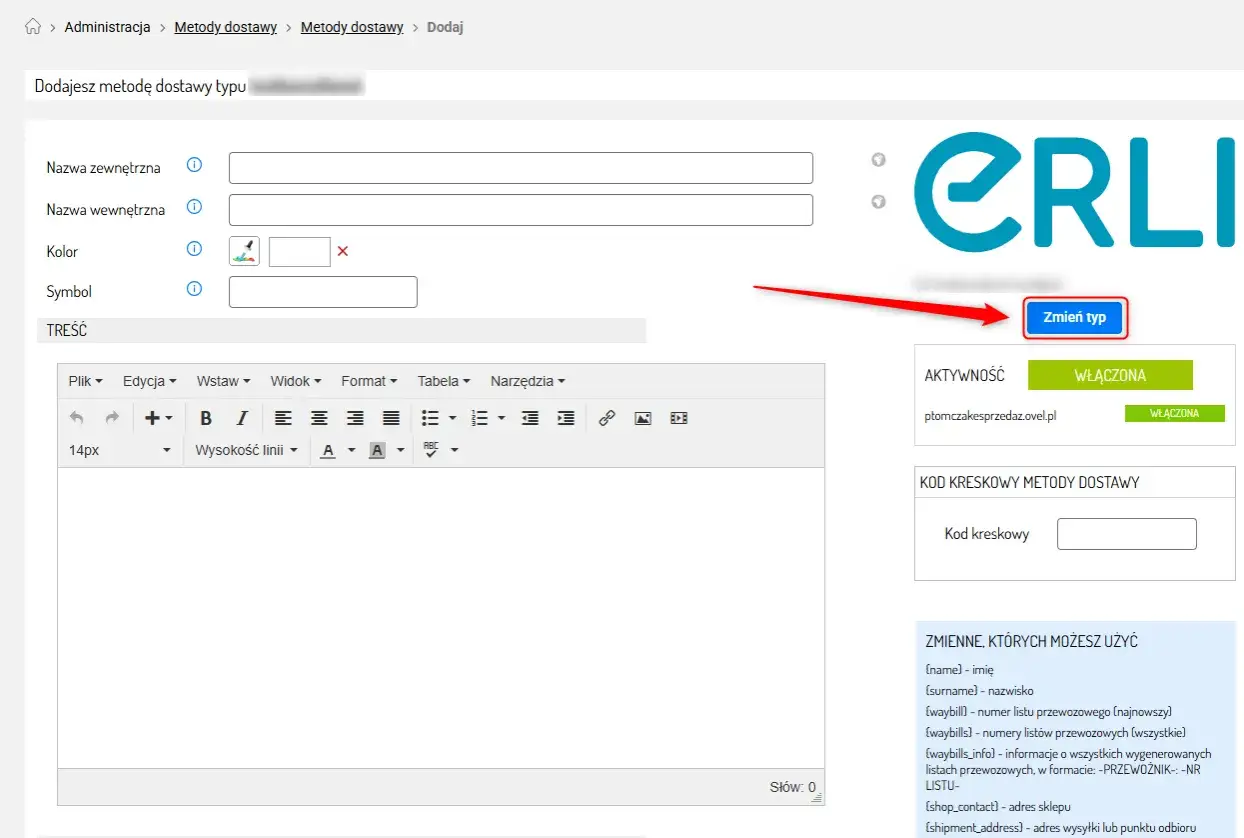Toggle WŁĄCZONA for ptomczakesprzedaz.ovel.pl
Viewport: 1244px width, 838px height.
(x=1174, y=413)
